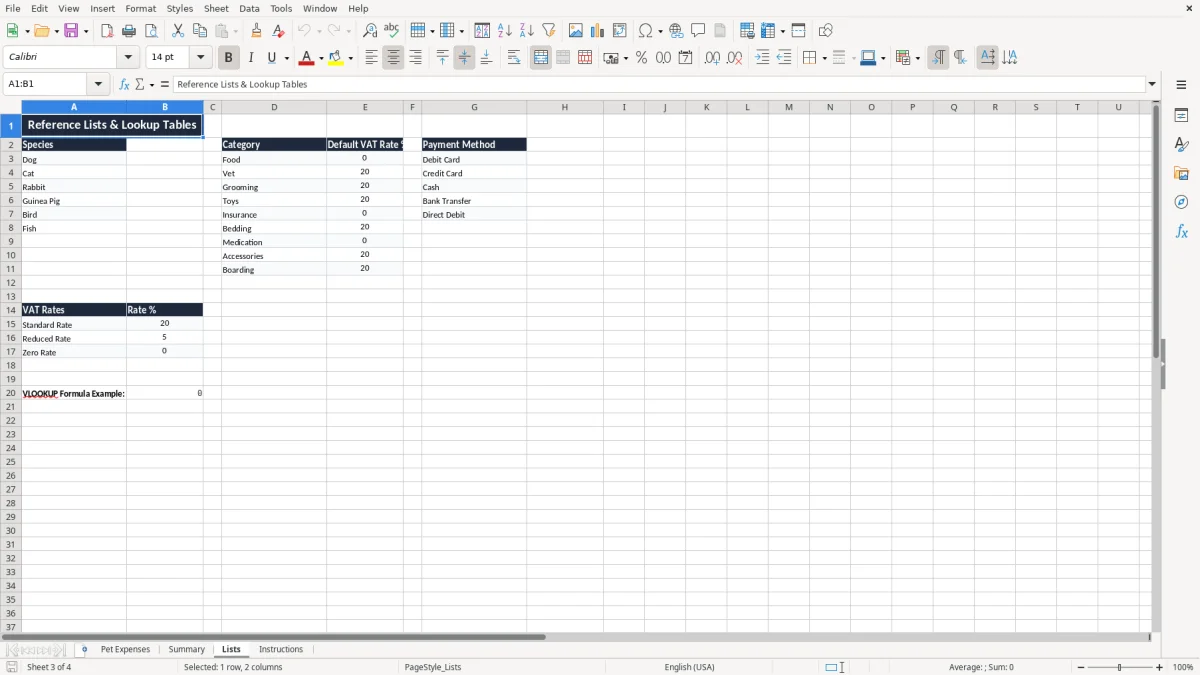This screenshot has height=675, width=1200.
Task: Toggle Center Horizontally alignment
Action: coord(393,58)
